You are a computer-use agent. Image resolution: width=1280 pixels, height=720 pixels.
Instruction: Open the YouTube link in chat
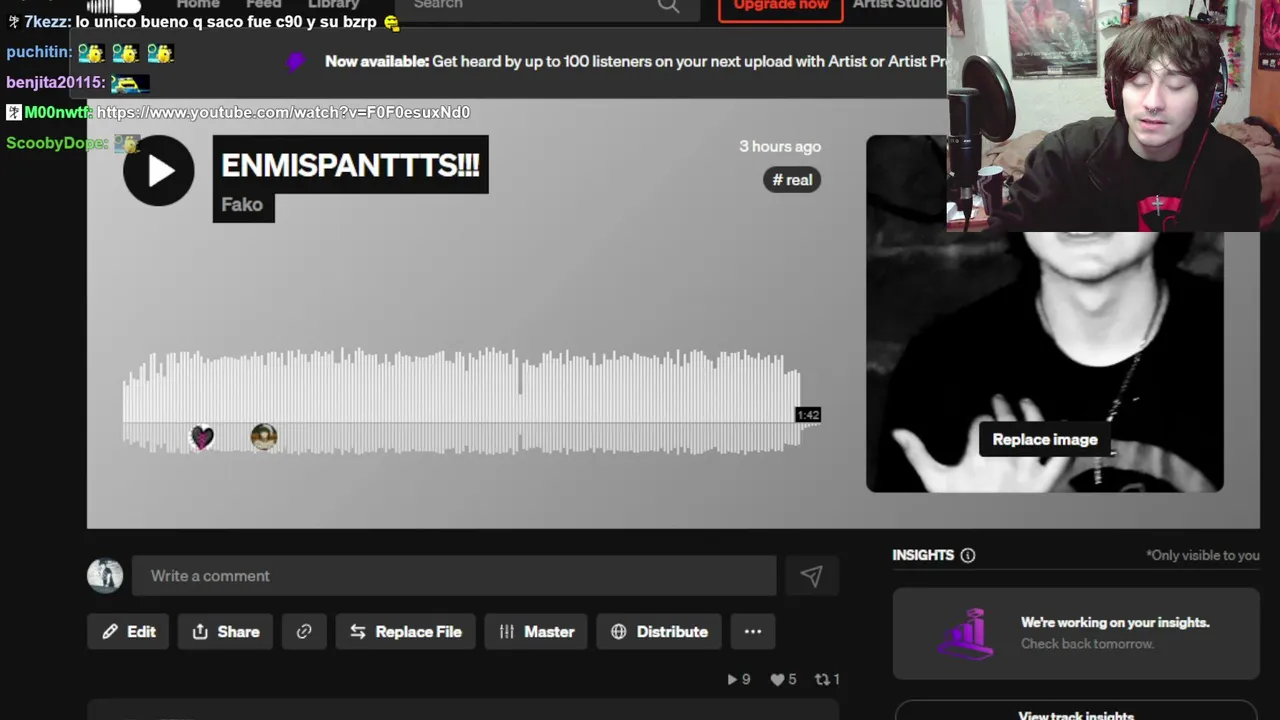click(283, 112)
